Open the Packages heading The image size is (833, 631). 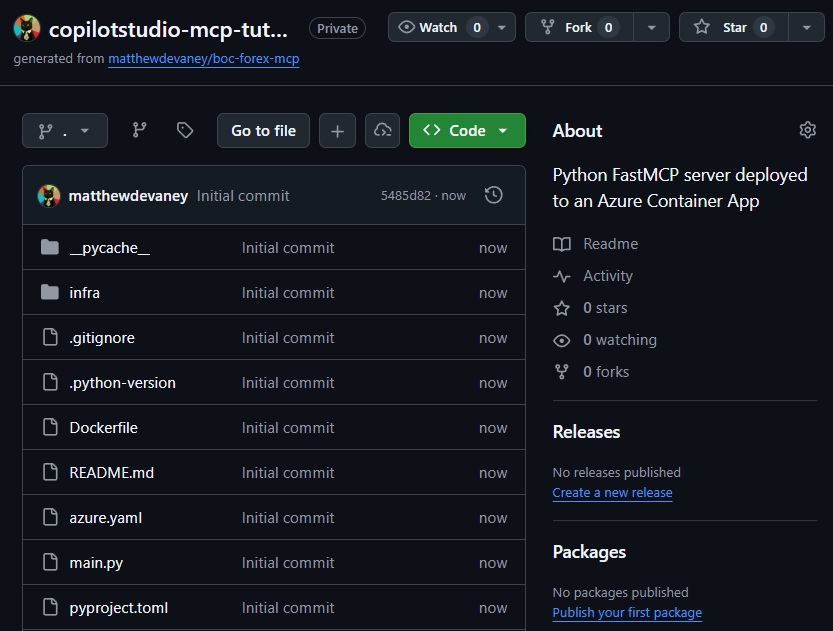coord(589,552)
